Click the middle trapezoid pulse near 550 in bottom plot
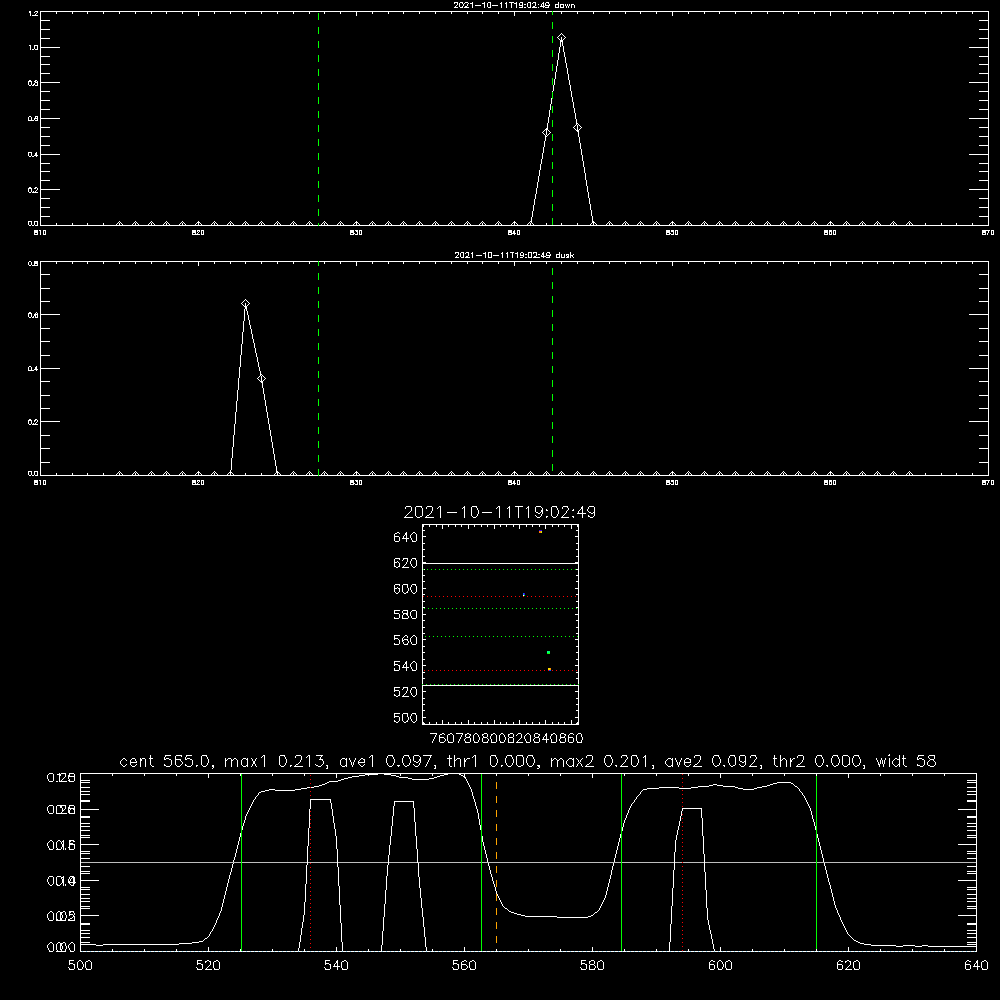Image resolution: width=1000 pixels, height=1000 pixels. click(404, 874)
